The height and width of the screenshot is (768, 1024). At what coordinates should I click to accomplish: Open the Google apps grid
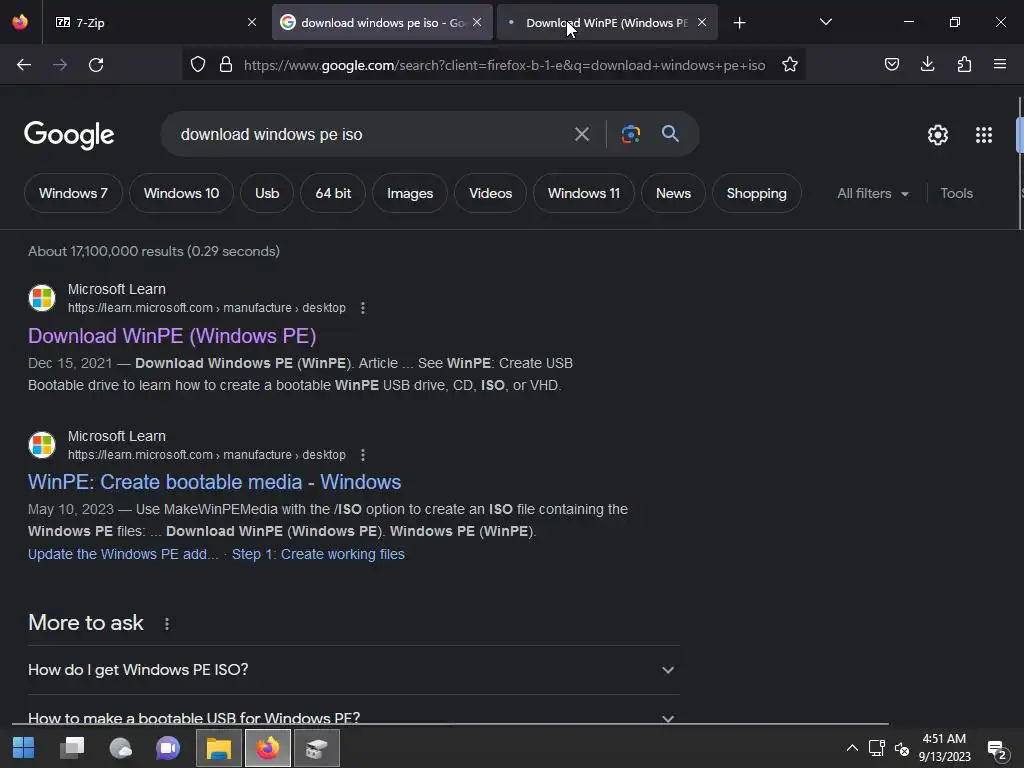pos(984,135)
